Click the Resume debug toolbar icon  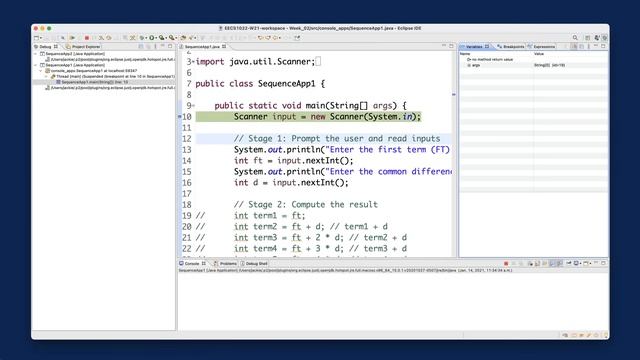pyautogui.click(x=73, y=38)
